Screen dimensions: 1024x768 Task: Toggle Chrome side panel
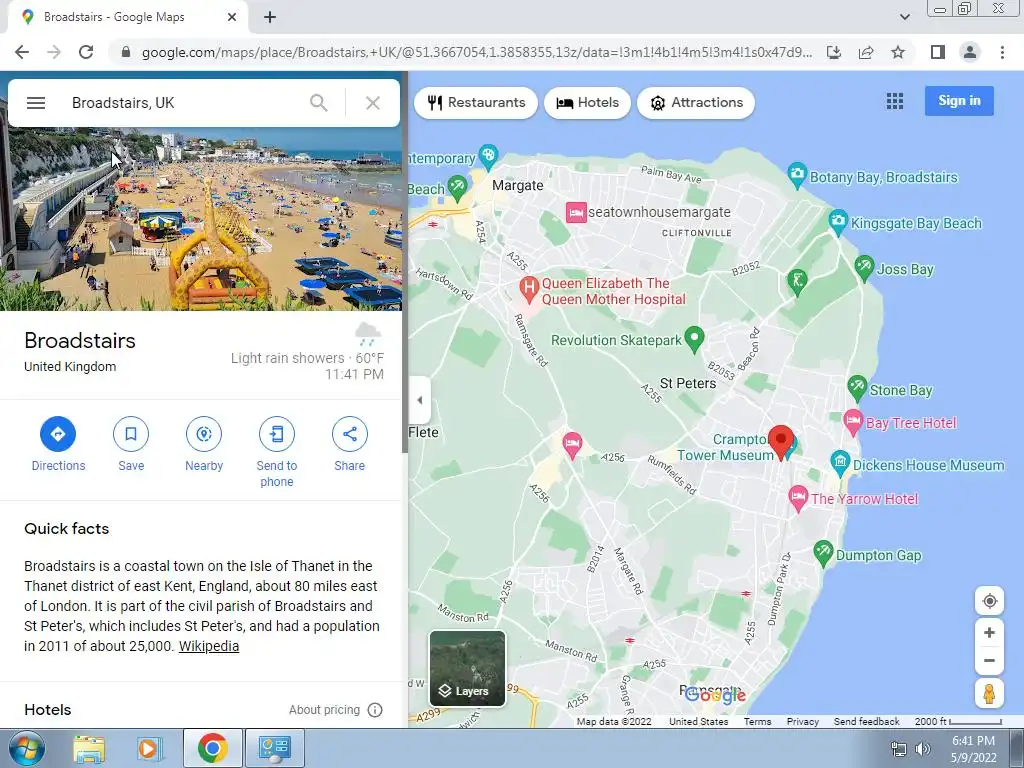pyautogui.click(x=938, y=52)
